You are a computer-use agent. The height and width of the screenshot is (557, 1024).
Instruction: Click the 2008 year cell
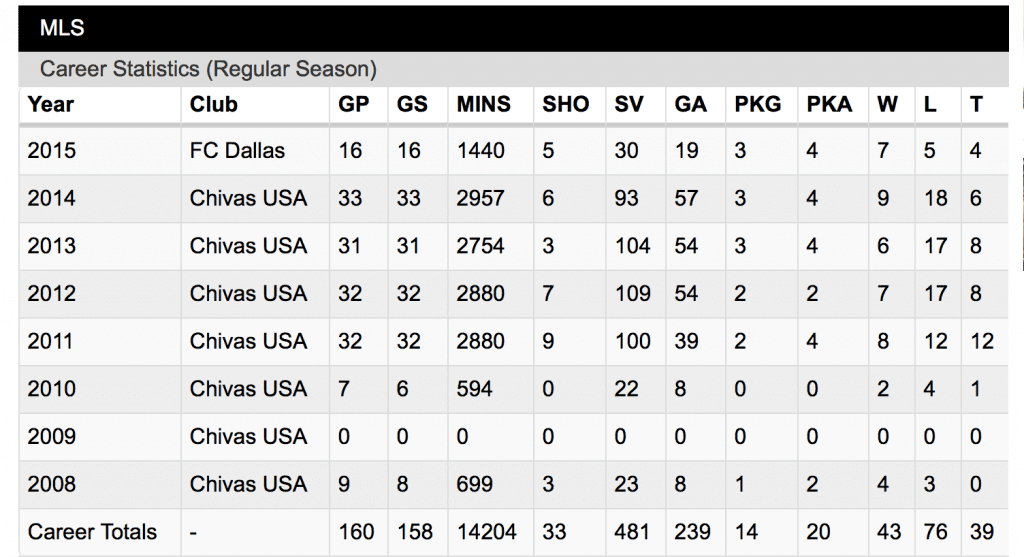(52, 485)
